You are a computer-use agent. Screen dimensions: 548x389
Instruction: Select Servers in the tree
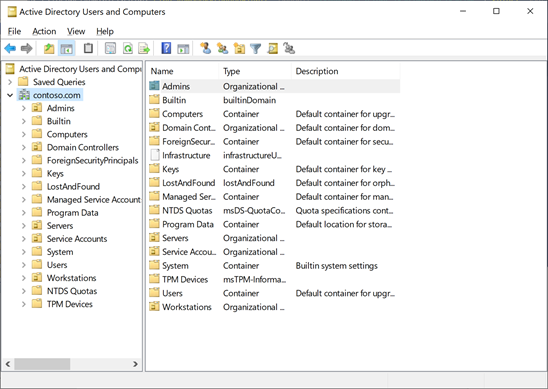pyautogui.click(x=60, y=225)
